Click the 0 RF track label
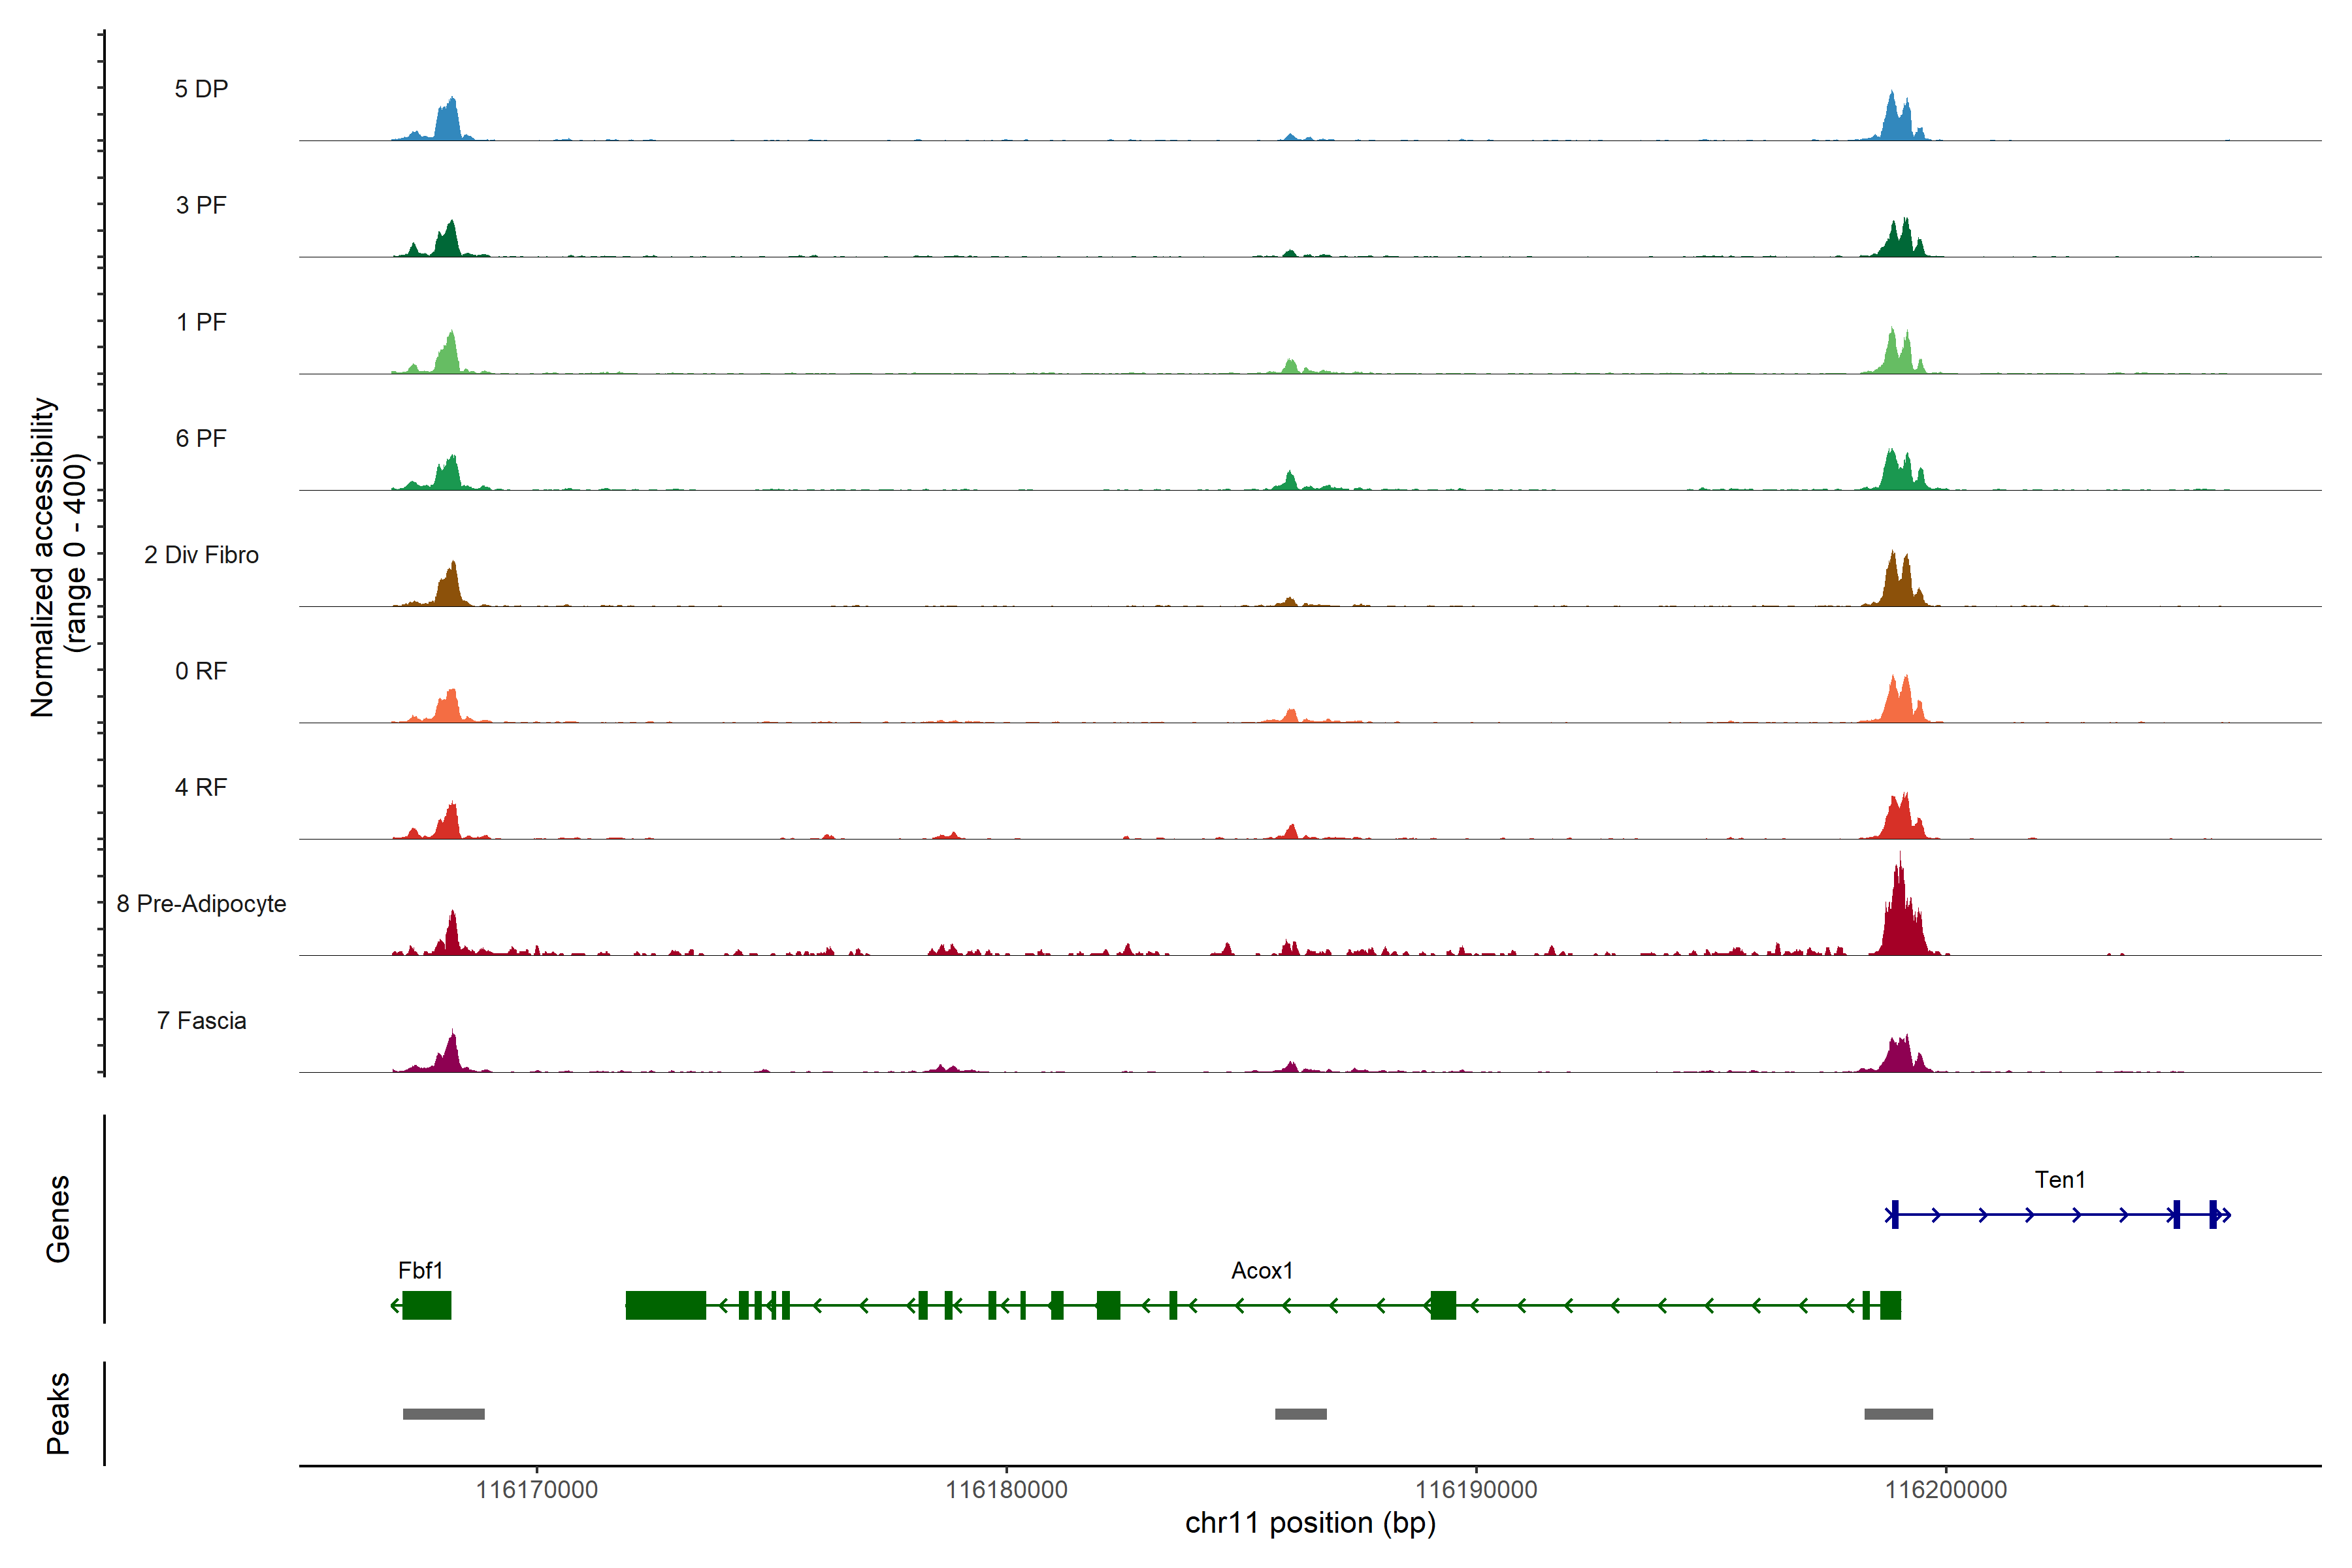Viewport: 2352px width, 1568px height. (x=201, y=671)
